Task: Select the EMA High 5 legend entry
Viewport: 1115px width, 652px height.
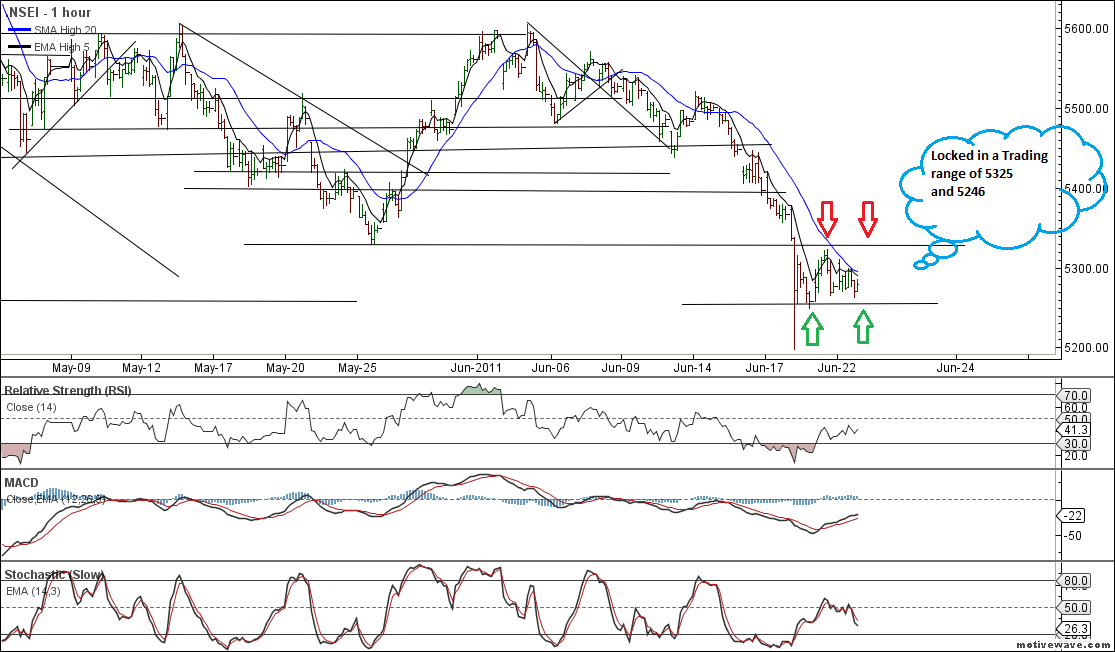Action: 61,46
